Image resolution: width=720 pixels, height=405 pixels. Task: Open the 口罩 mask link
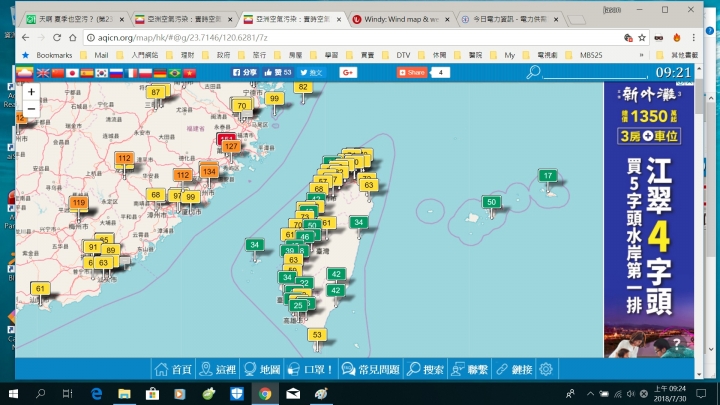point(310,369)
